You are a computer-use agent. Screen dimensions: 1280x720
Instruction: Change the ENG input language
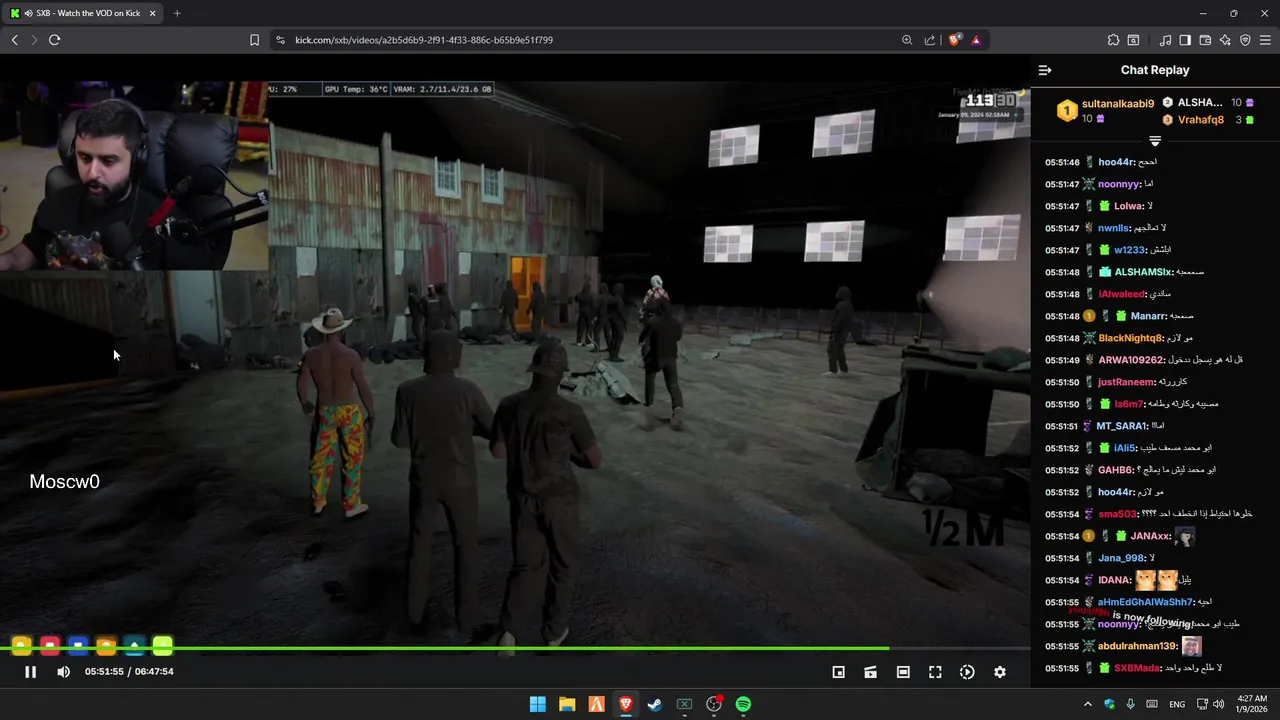coord(1177,704)
